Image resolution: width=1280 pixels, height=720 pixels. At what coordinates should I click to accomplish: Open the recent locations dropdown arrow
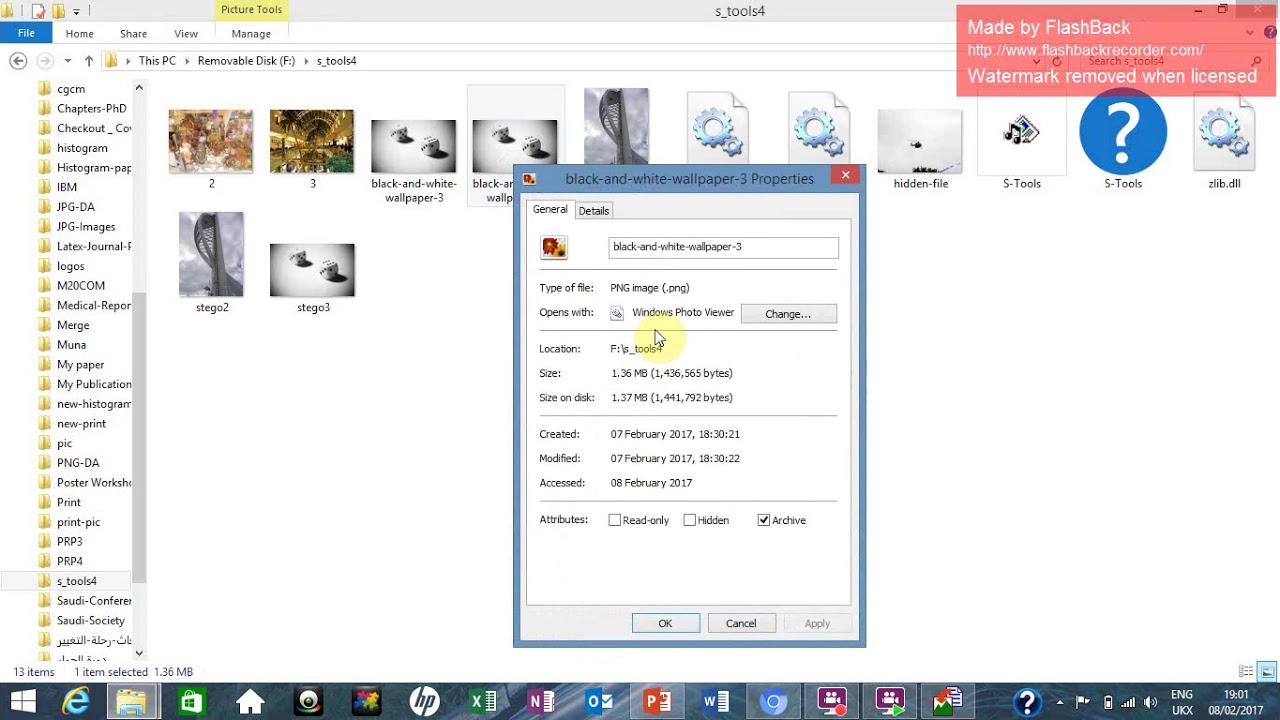tap(68, 61)
